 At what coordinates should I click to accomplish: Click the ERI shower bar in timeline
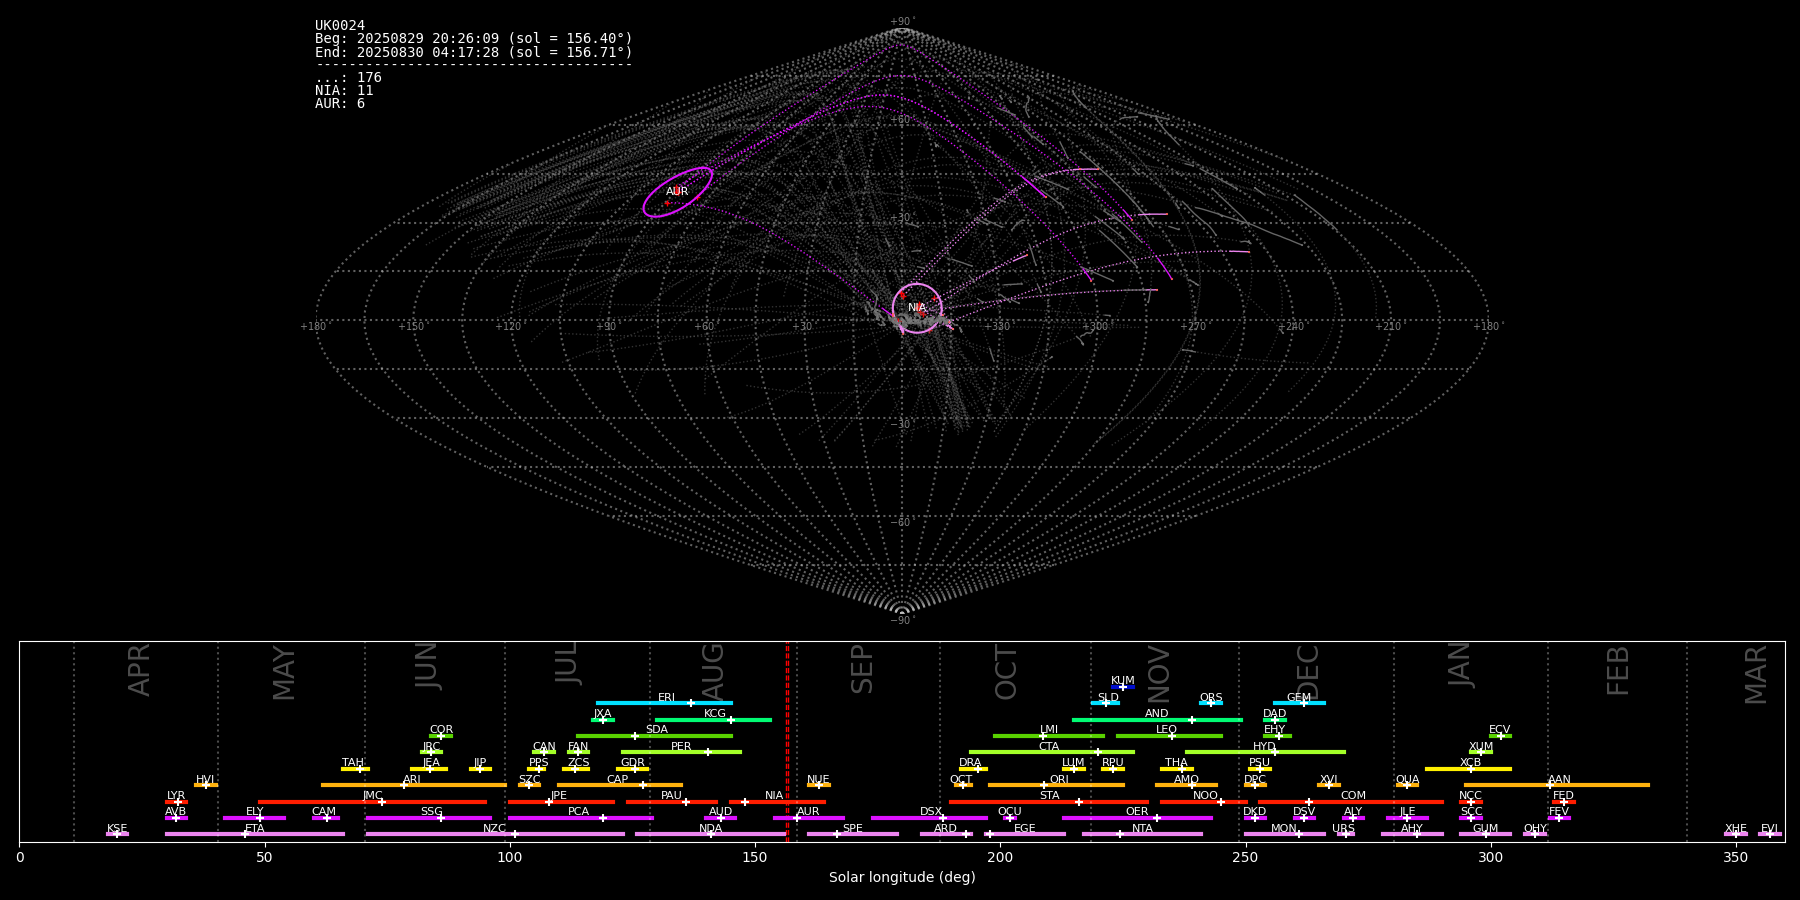[x=664, y=703]
